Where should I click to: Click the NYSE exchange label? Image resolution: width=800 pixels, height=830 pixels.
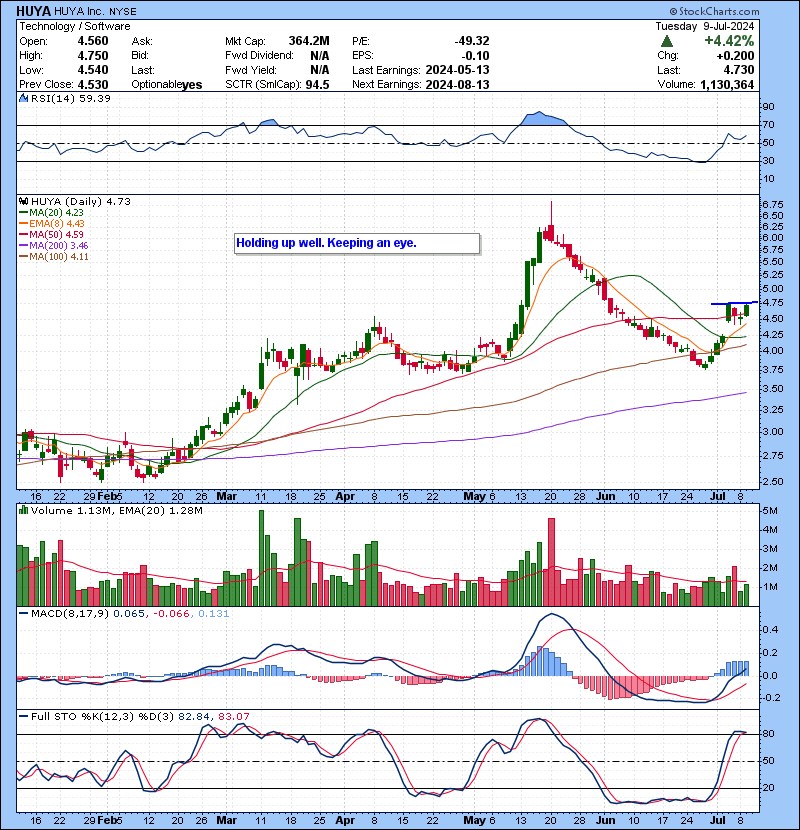pyautogui.click(x=123, y=12)
